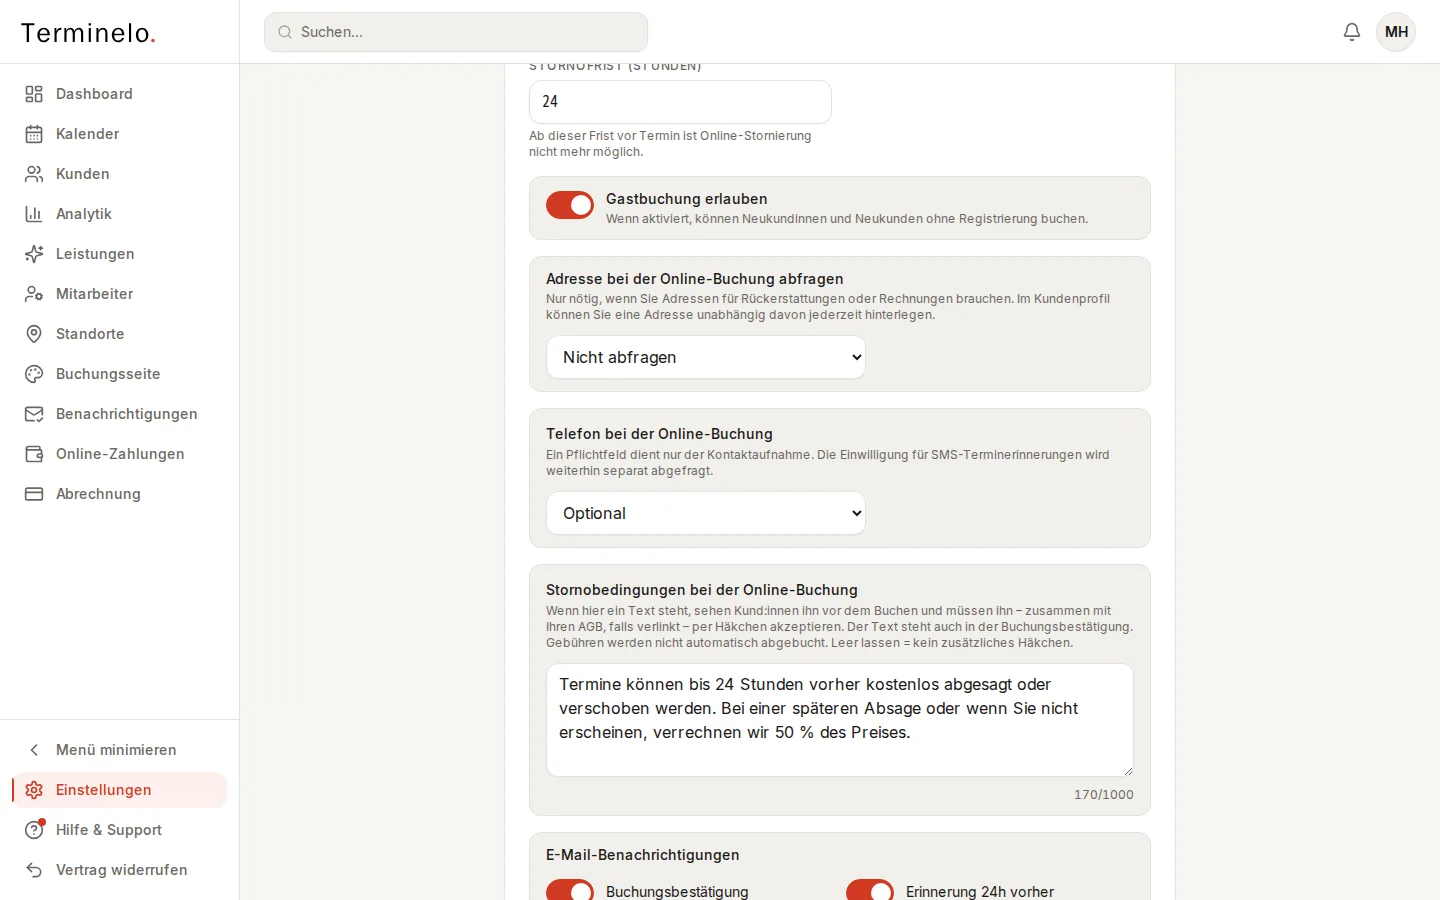
Task: Open the Online-Zahlungen wallet icon
Action: pyautogui.click(x=34, y=454)
